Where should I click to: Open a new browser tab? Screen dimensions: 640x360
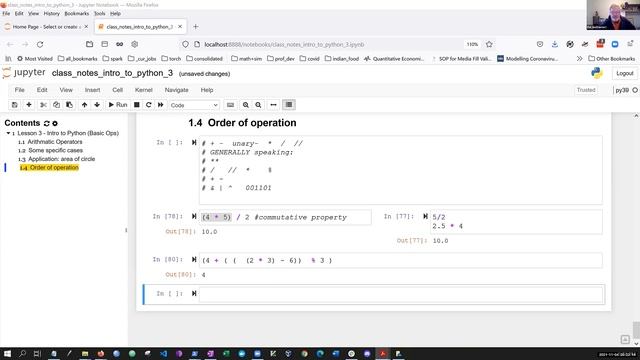tap(196, 27)
